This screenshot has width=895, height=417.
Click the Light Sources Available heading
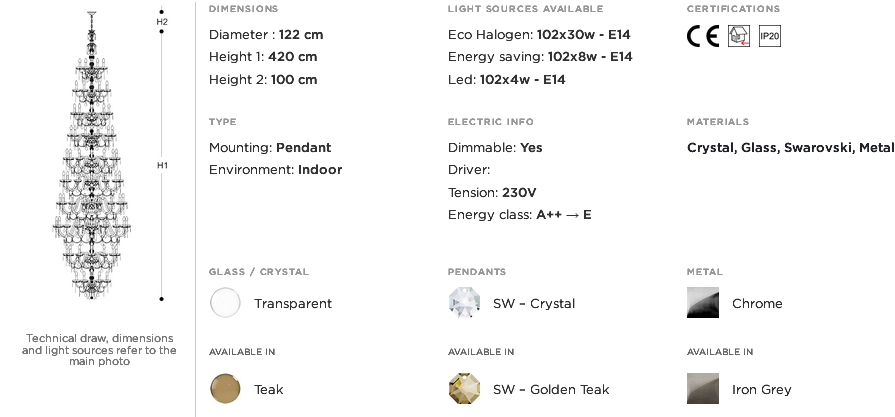(x=525, y=9)
